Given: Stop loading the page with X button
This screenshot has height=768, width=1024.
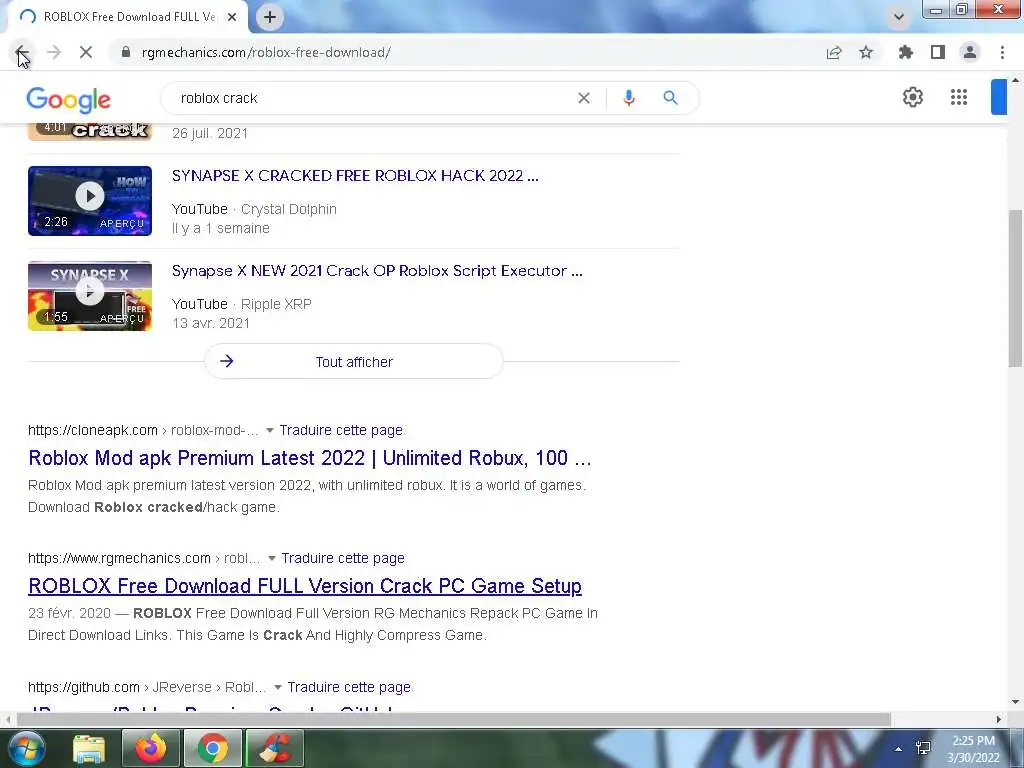Looking at the screenshot, I should tap(86, 52).
